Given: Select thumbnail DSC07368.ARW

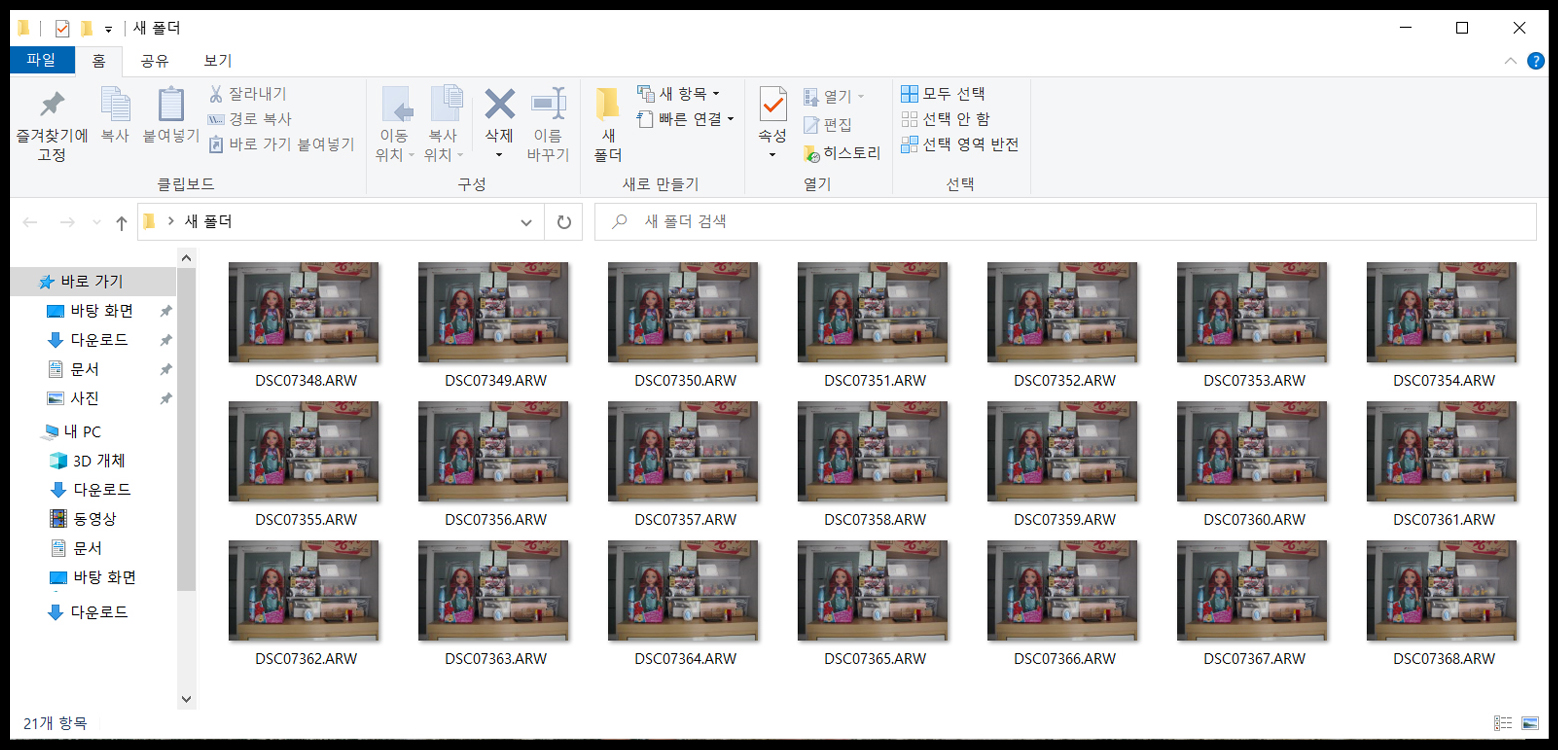Looking at the screenshot, I should pos(1442,590).
